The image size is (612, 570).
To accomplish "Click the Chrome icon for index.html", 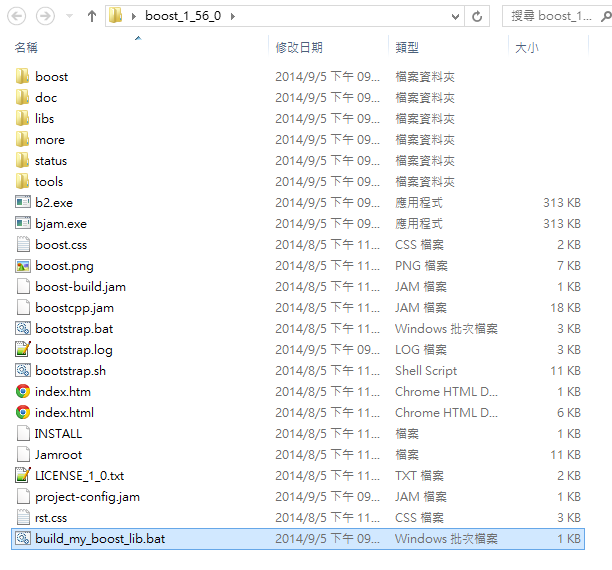I will (x=23, y=412).
